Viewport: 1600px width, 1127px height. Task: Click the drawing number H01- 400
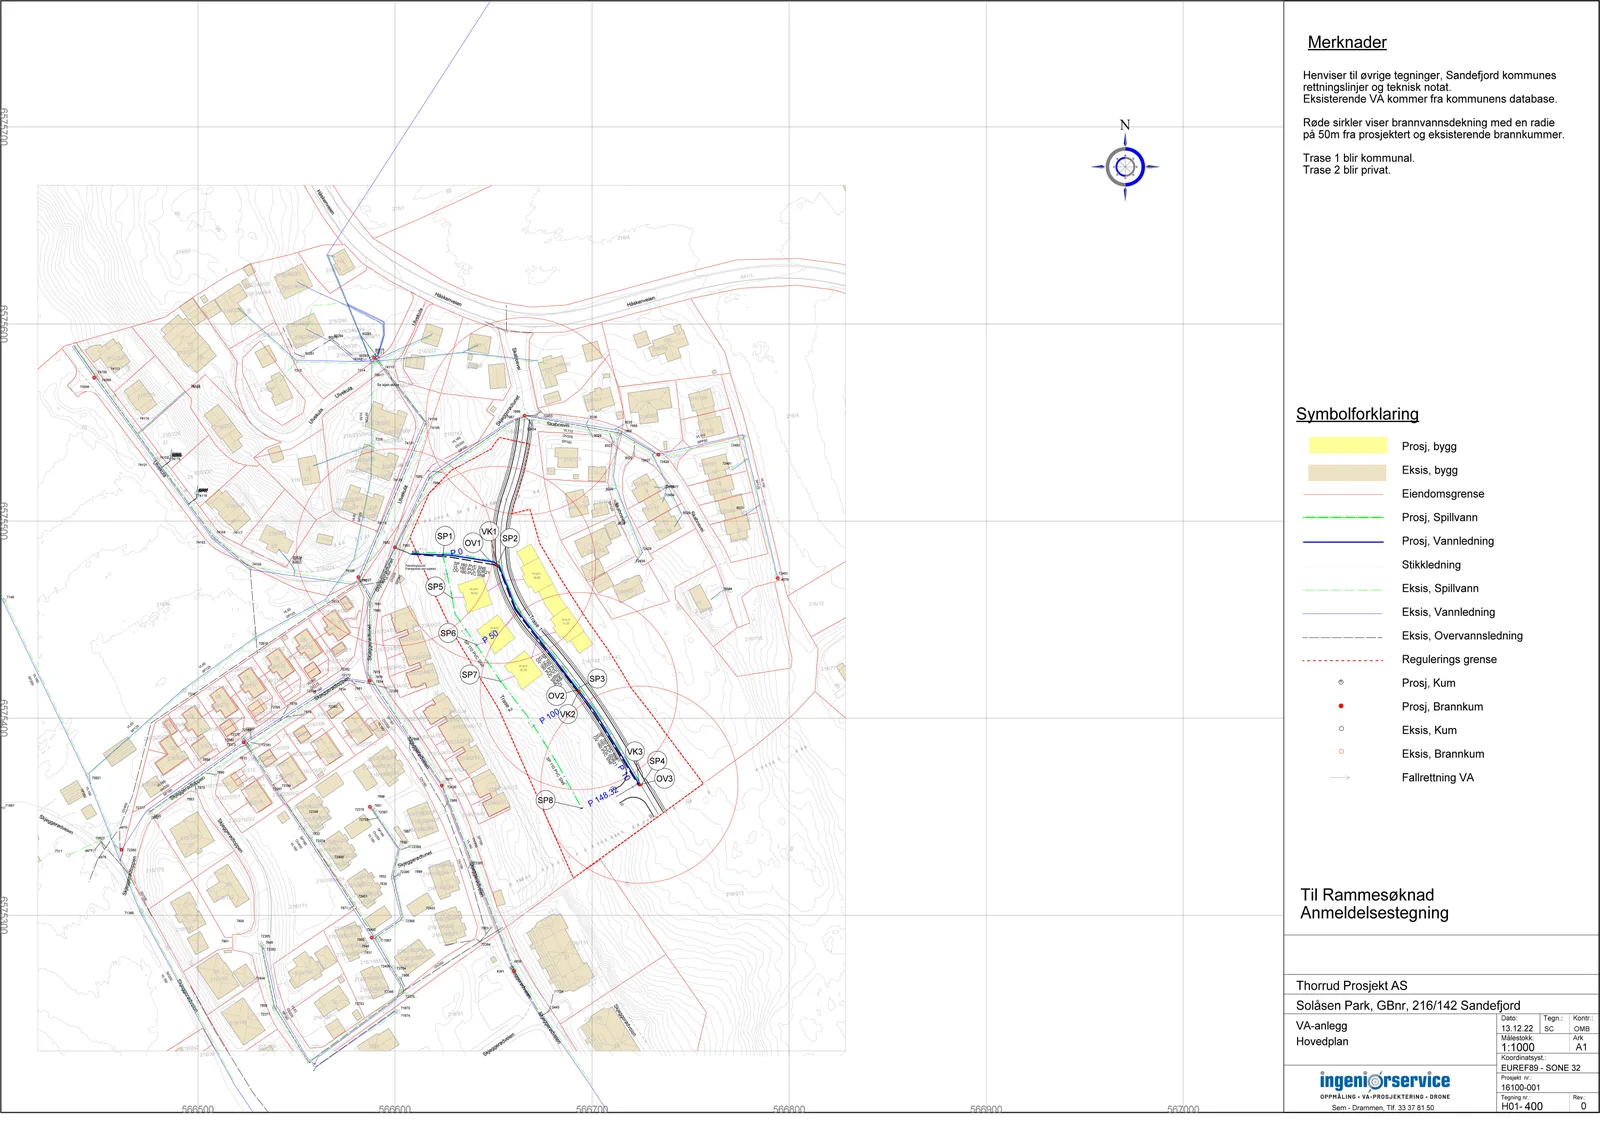tap(1522, 1107)
